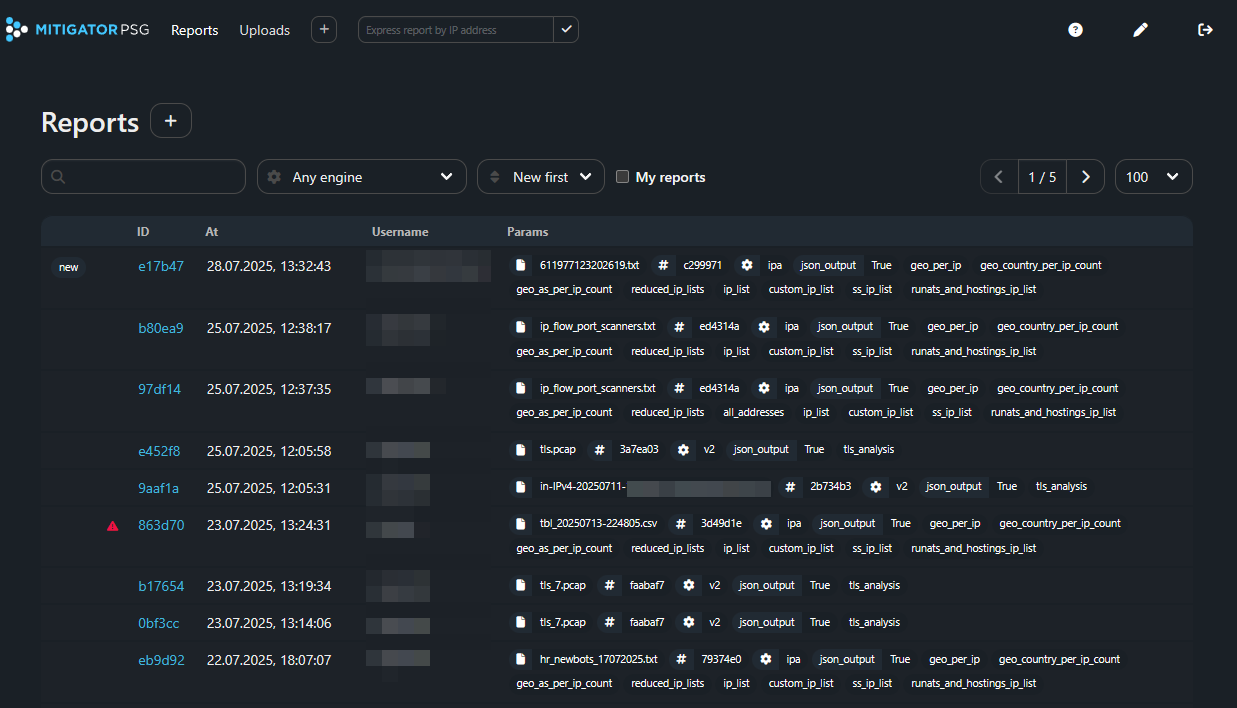Viewport: 1237px width, 708px height.
Task: Focus the Express report by IP address field
Action: (x=455, y=30)
